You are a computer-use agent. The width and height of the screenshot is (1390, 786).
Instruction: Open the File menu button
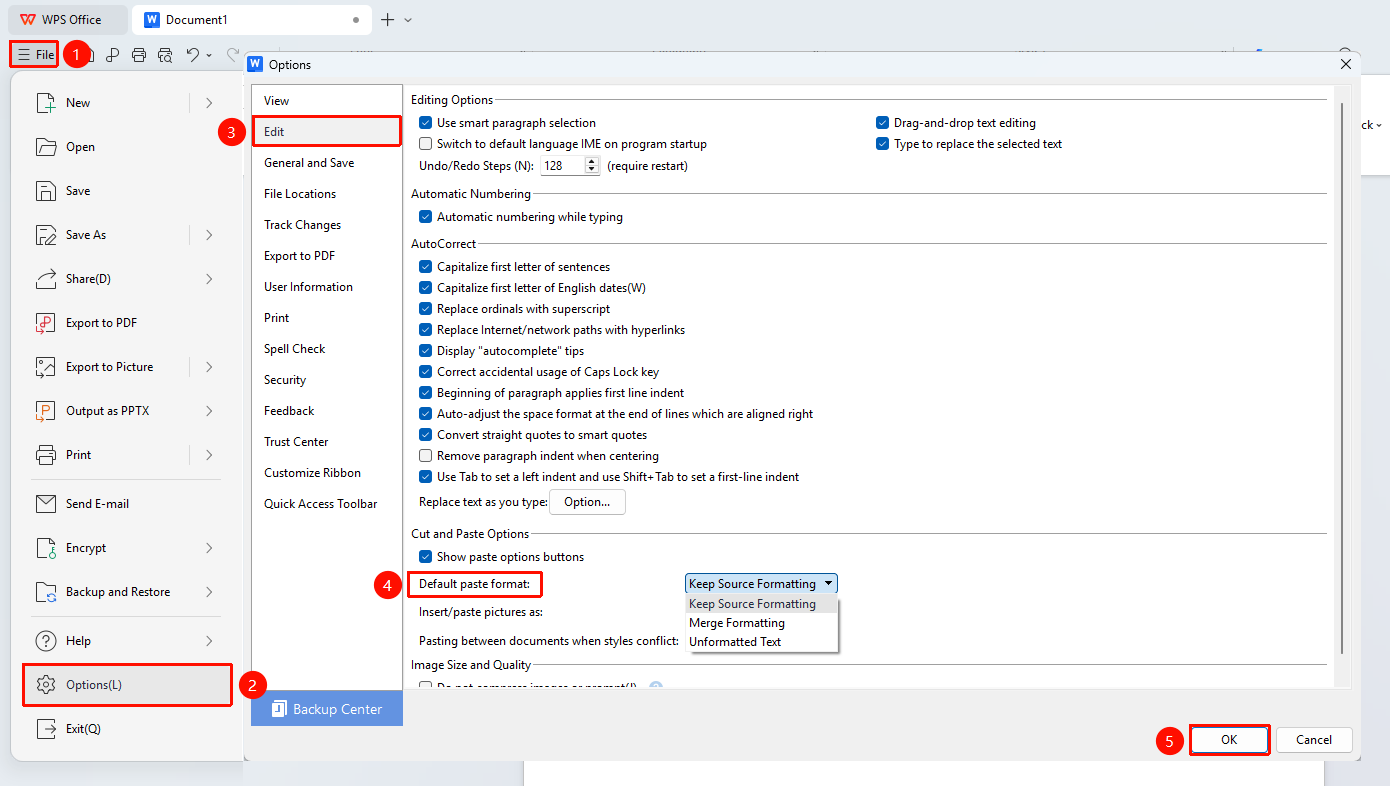point(35,54)
